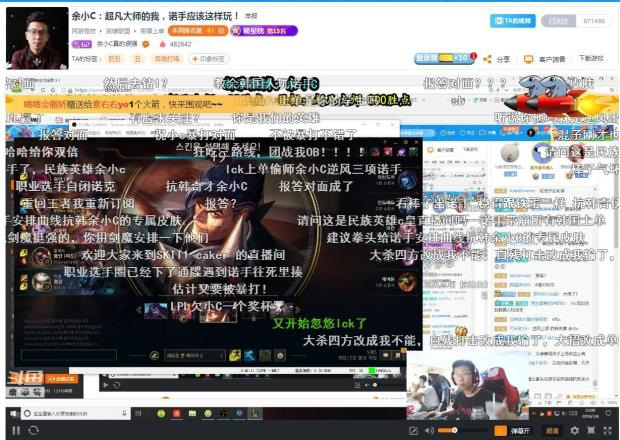Open the chart app icon on taskbar
The image size is (620, 440).
coord(254,414)
